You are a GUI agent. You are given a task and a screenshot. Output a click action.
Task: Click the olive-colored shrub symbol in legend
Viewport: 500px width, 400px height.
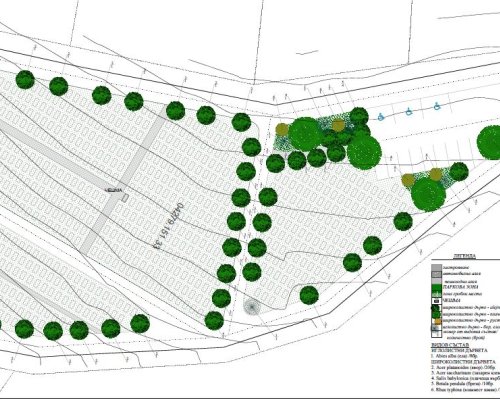tap(437, 321)
